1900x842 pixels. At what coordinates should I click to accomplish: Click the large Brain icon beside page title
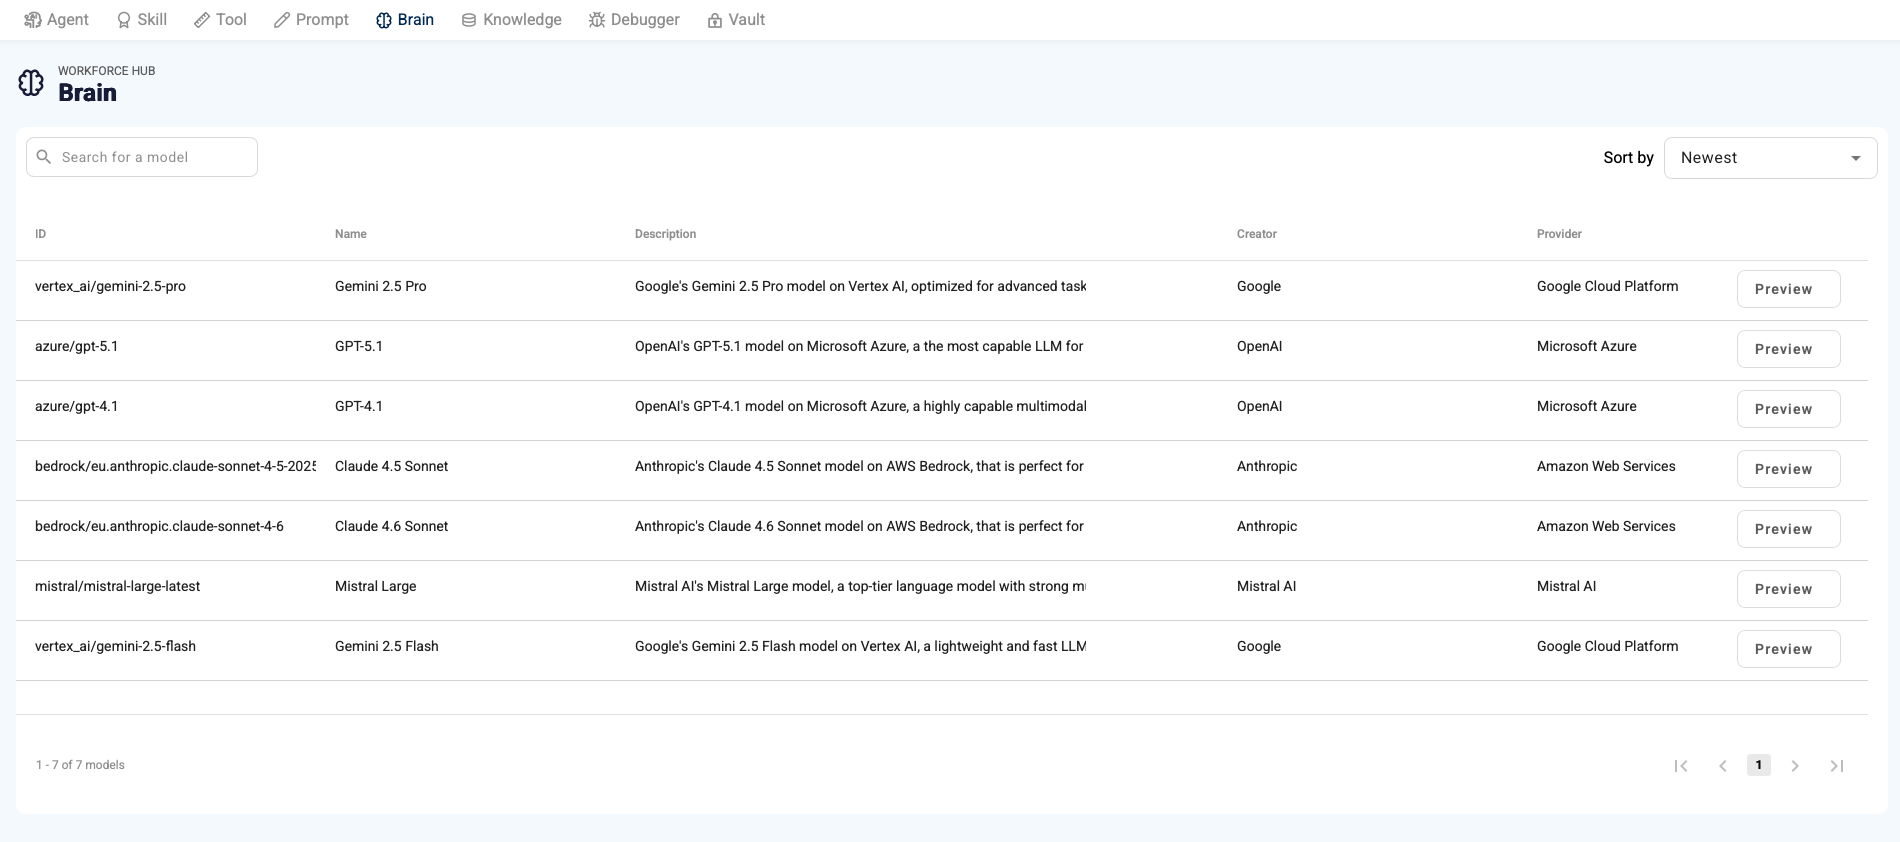pos(31,83)
